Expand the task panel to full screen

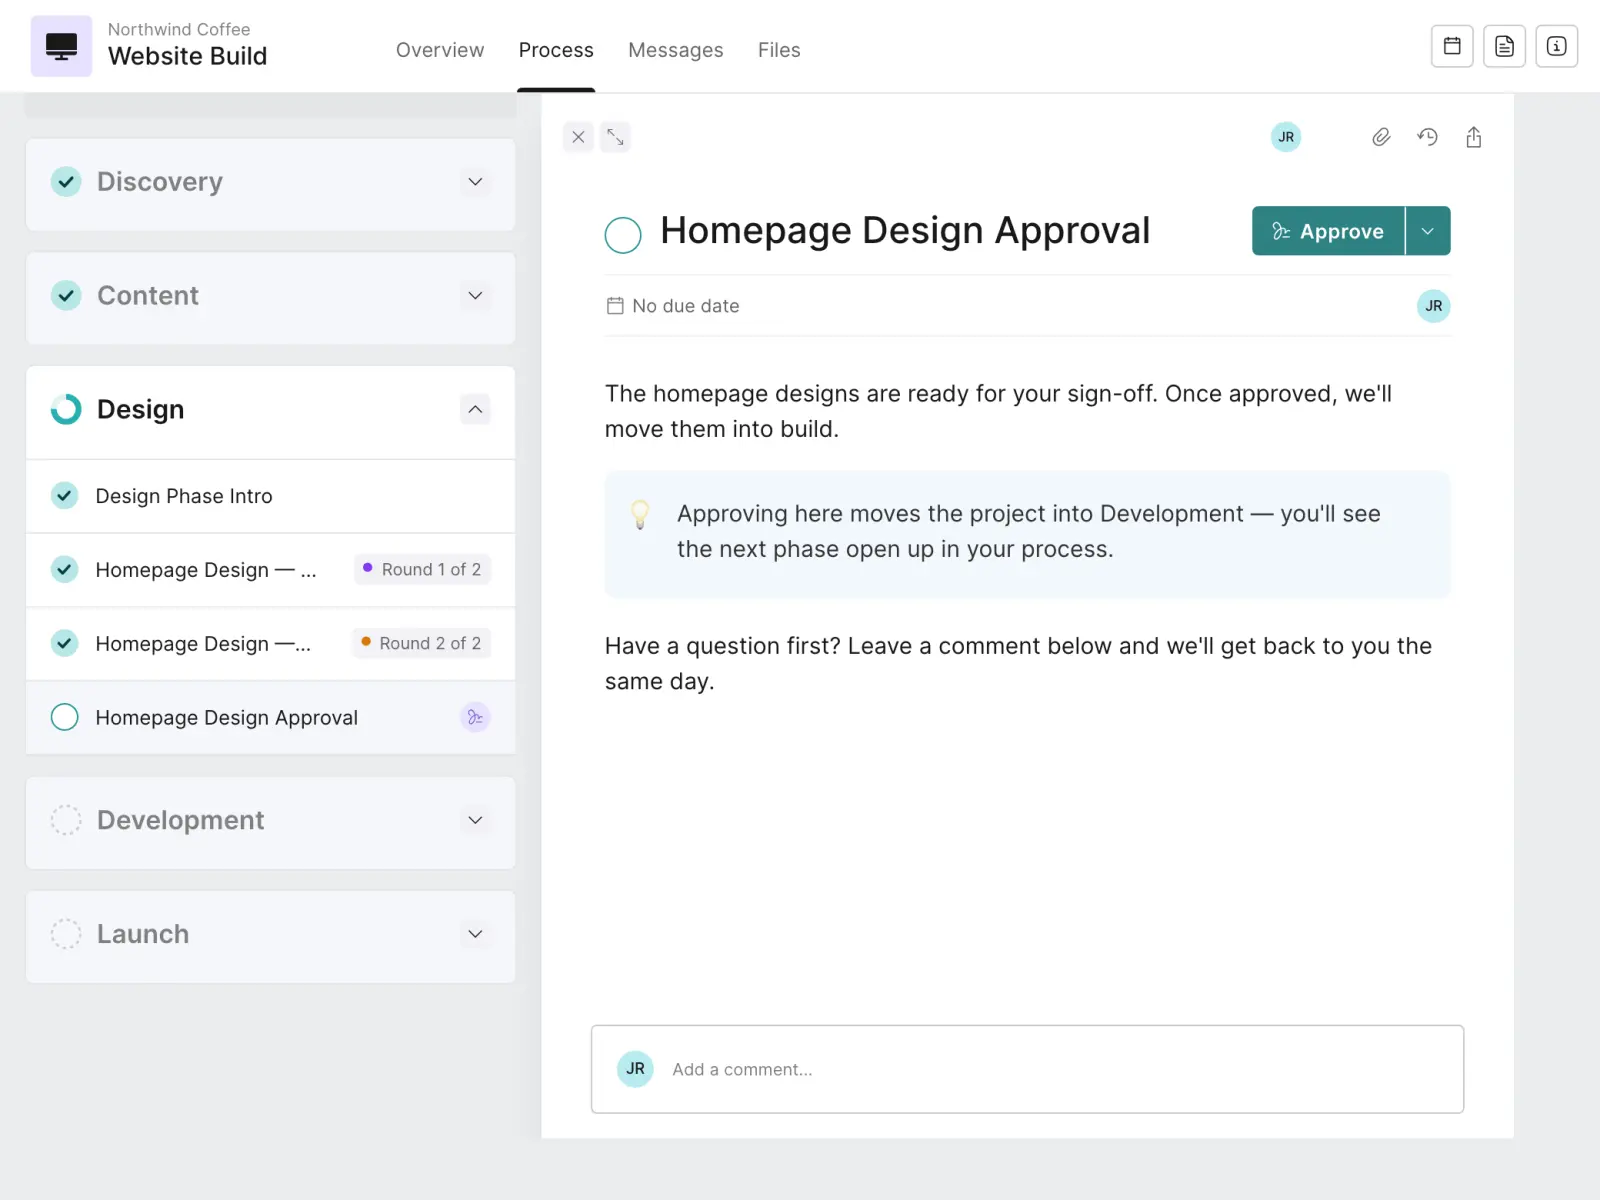tap(615, 137)
